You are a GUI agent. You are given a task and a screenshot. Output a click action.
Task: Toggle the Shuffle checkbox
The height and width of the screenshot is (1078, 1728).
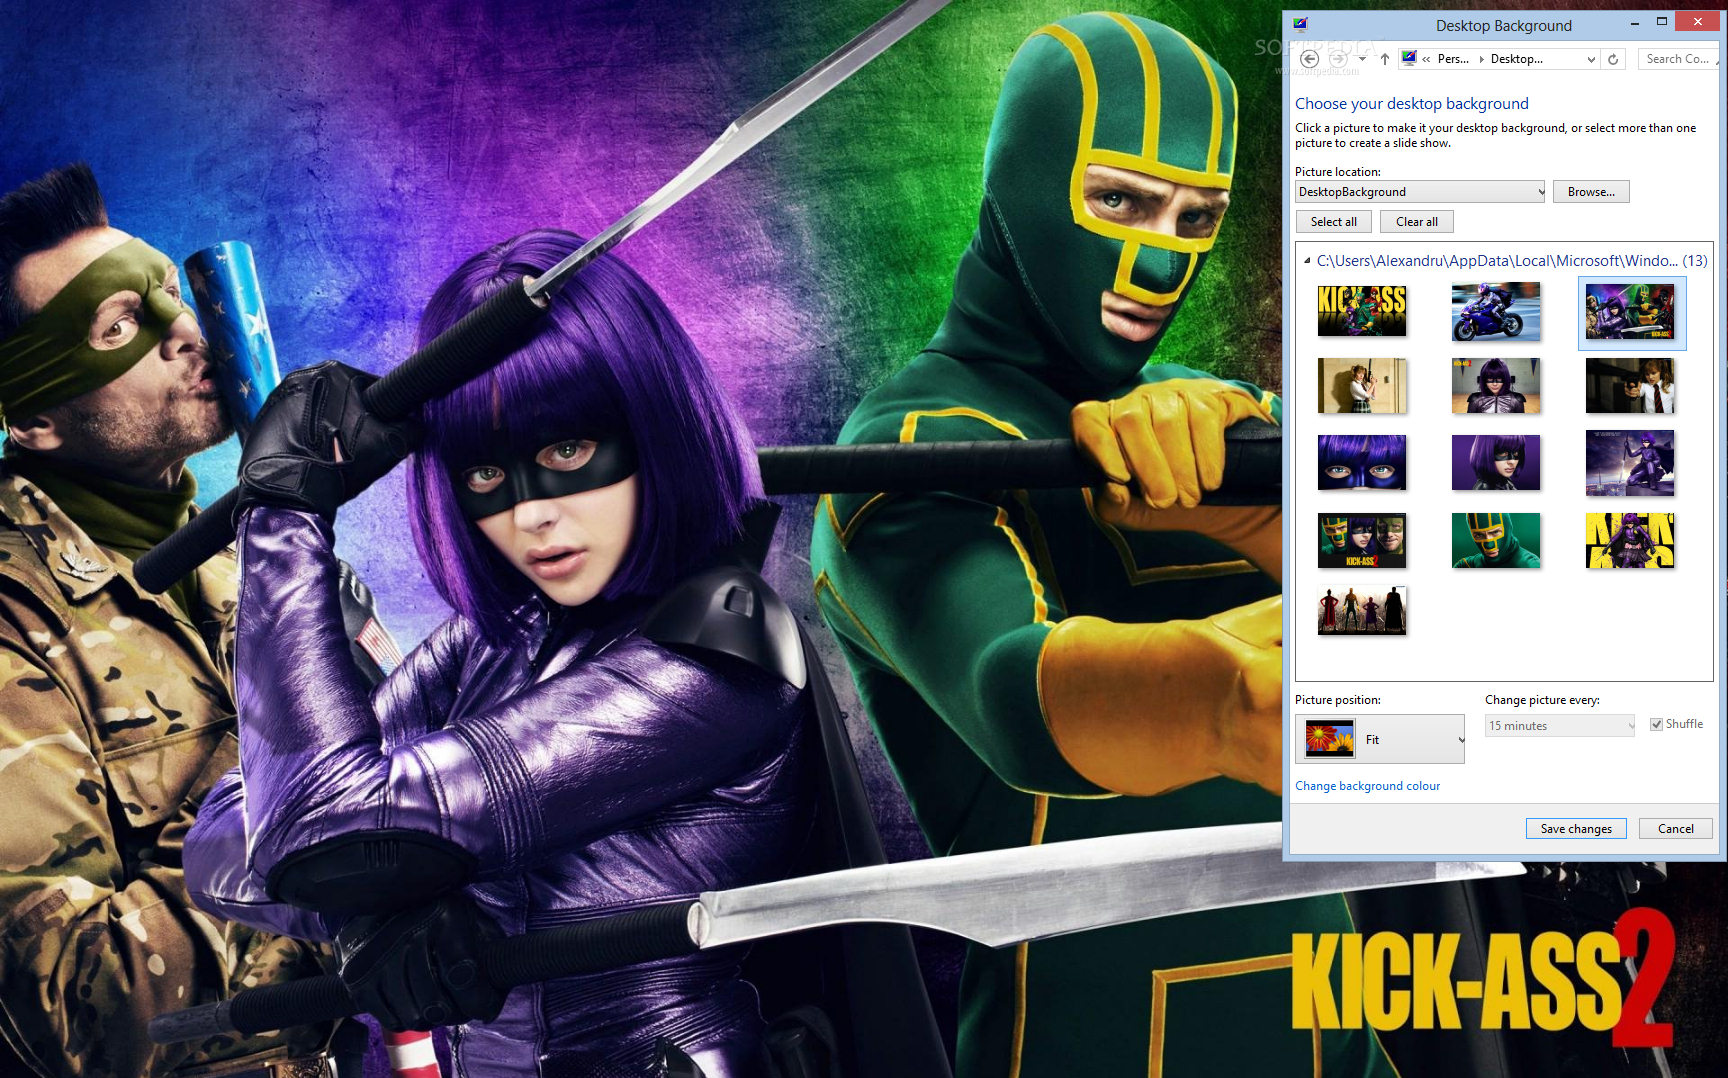click(x=1657, y=724)
